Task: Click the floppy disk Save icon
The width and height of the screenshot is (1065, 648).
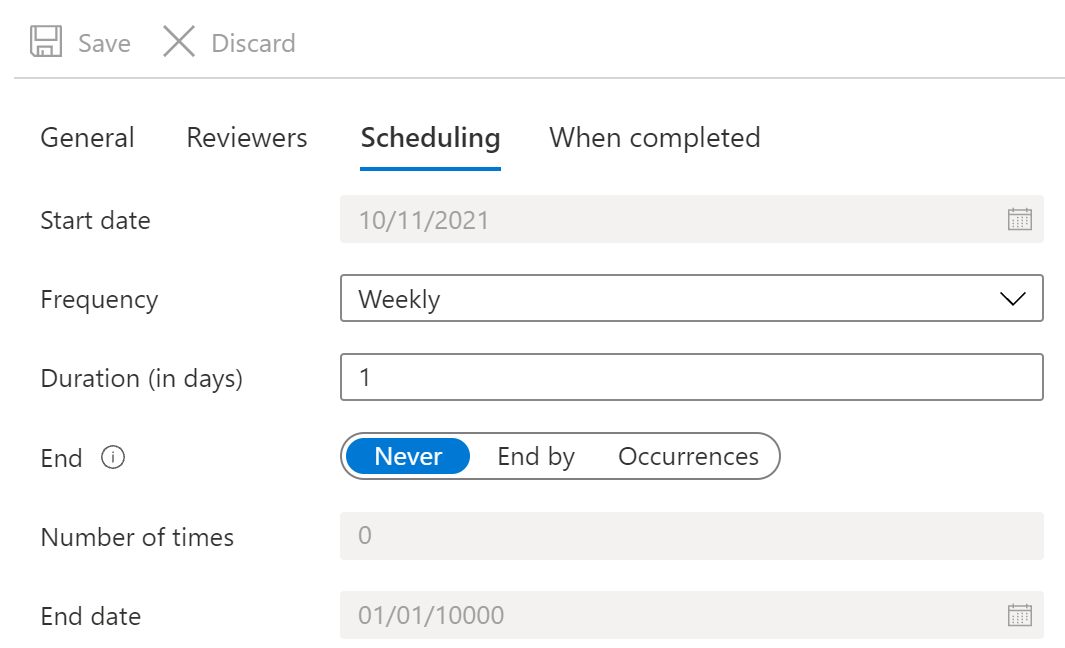Action: click(x=45, y=42)
